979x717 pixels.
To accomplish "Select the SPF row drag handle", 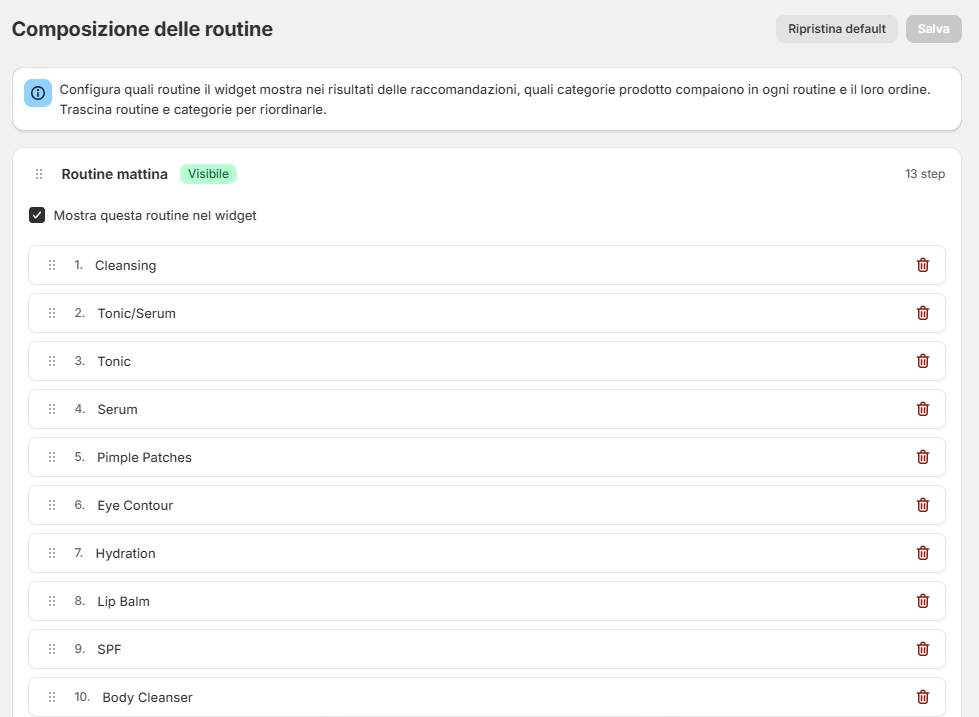I will coord(52,649).
